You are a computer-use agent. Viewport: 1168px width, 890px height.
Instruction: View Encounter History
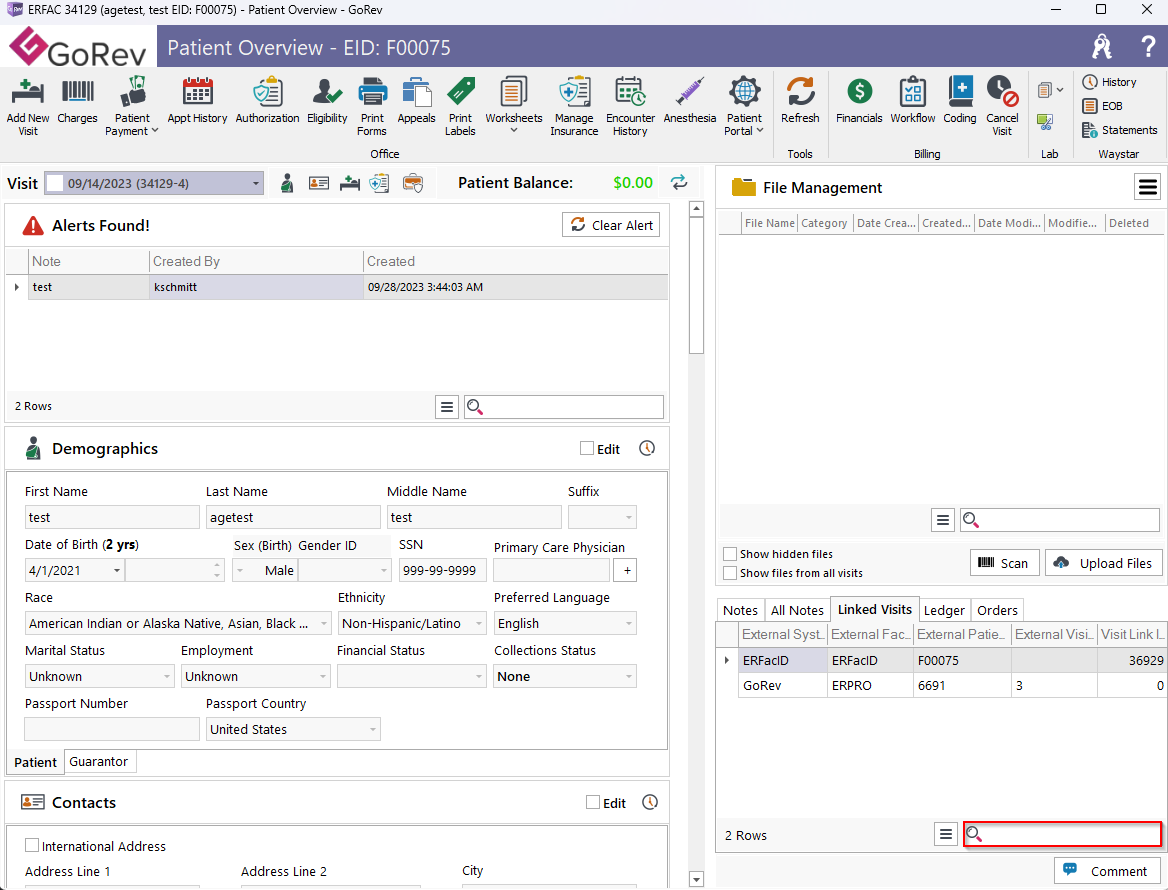(630, 106)
